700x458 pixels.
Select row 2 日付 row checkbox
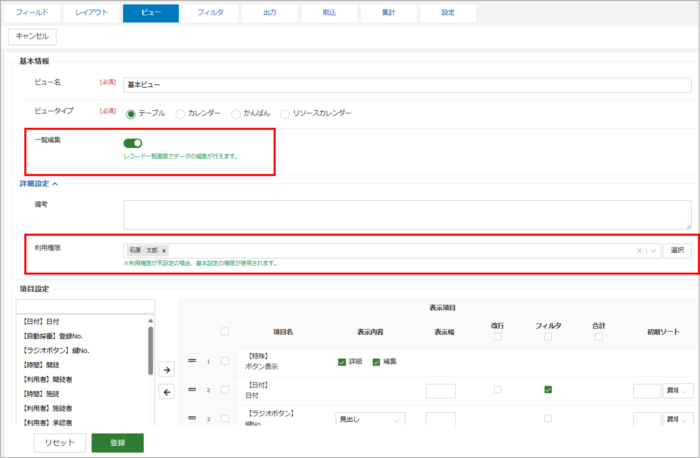tap(225, 390)
